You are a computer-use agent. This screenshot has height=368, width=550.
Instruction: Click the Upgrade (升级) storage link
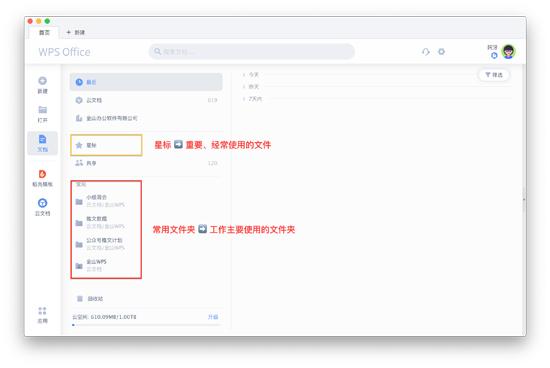(213, 317)
